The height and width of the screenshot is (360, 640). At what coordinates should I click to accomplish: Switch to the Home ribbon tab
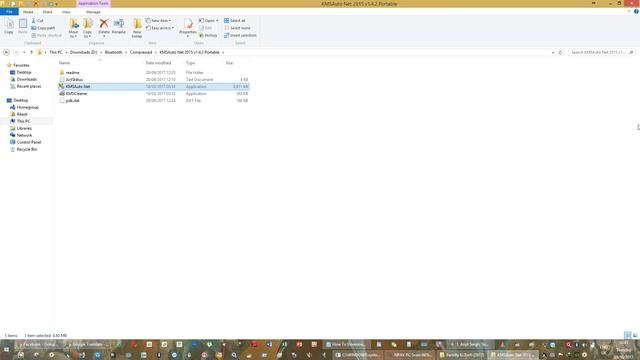tap(28, 12)
